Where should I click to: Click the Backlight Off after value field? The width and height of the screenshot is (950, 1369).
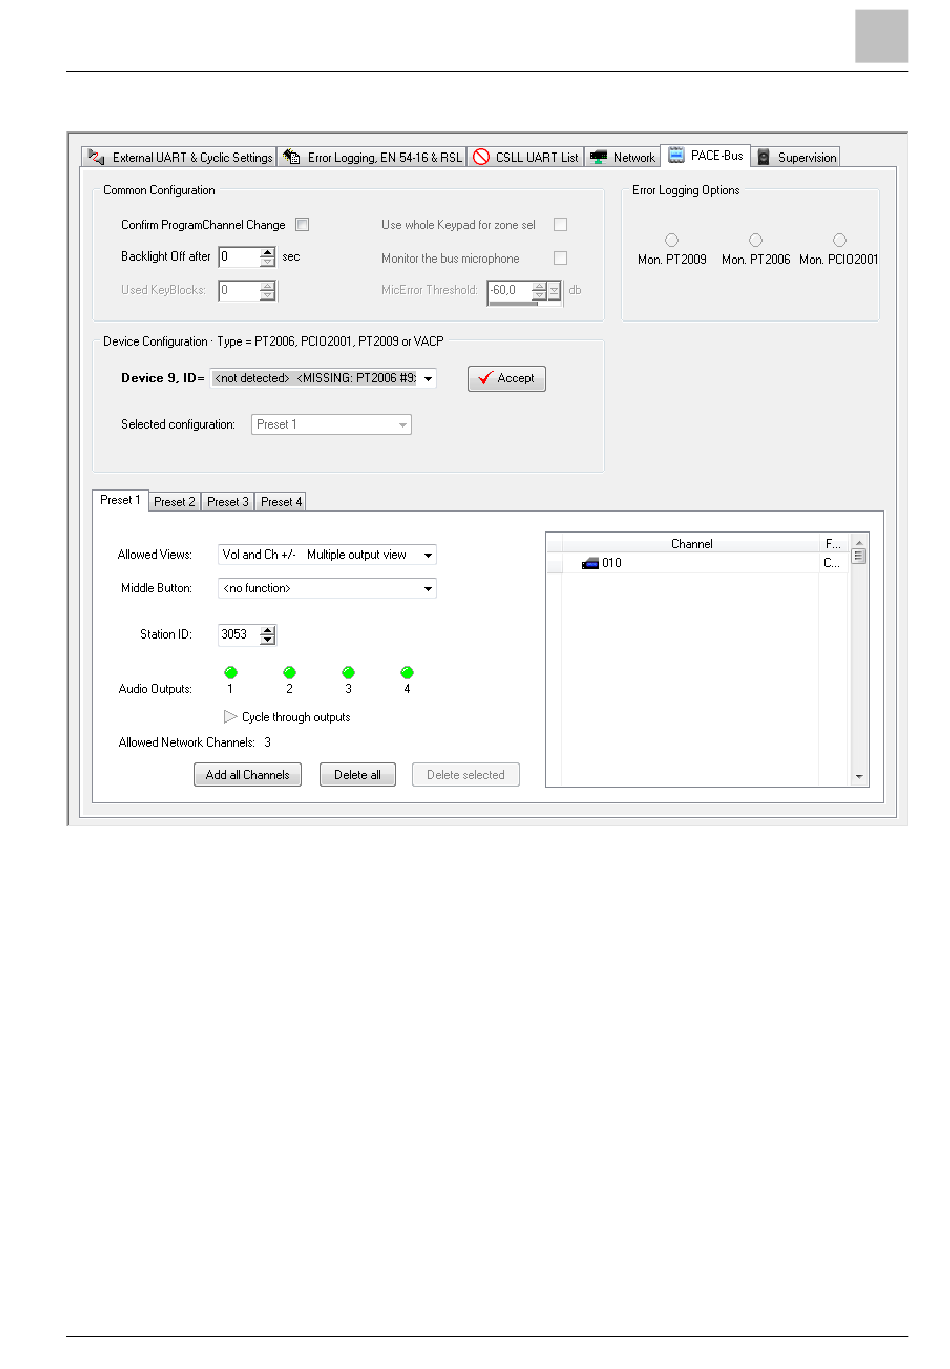point(239,257)
